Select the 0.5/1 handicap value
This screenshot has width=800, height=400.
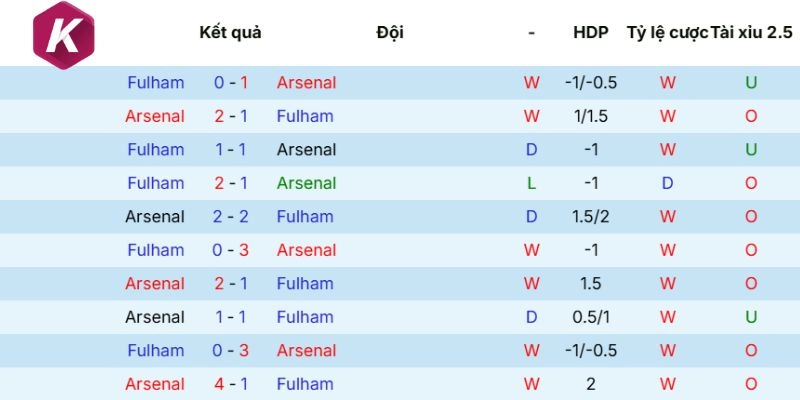[x=590, y=317]
